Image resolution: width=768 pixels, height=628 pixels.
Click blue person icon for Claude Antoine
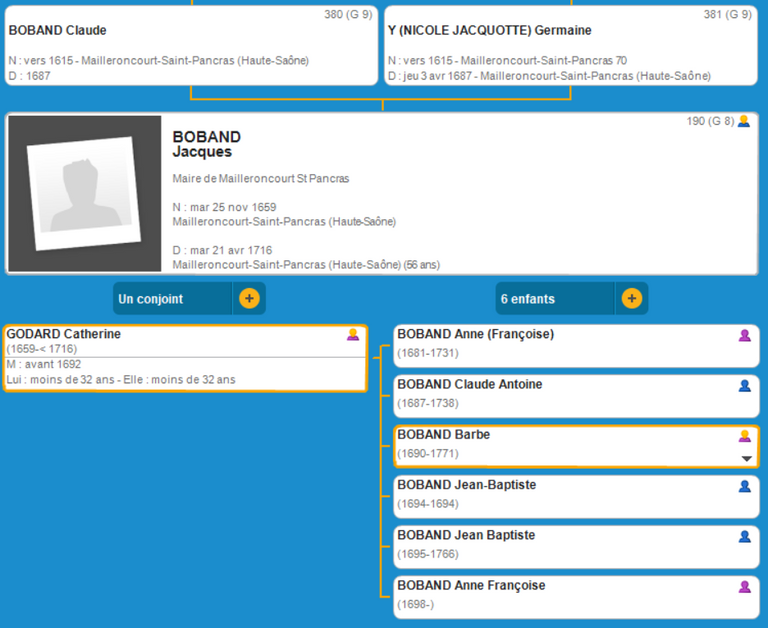[744, 385]
